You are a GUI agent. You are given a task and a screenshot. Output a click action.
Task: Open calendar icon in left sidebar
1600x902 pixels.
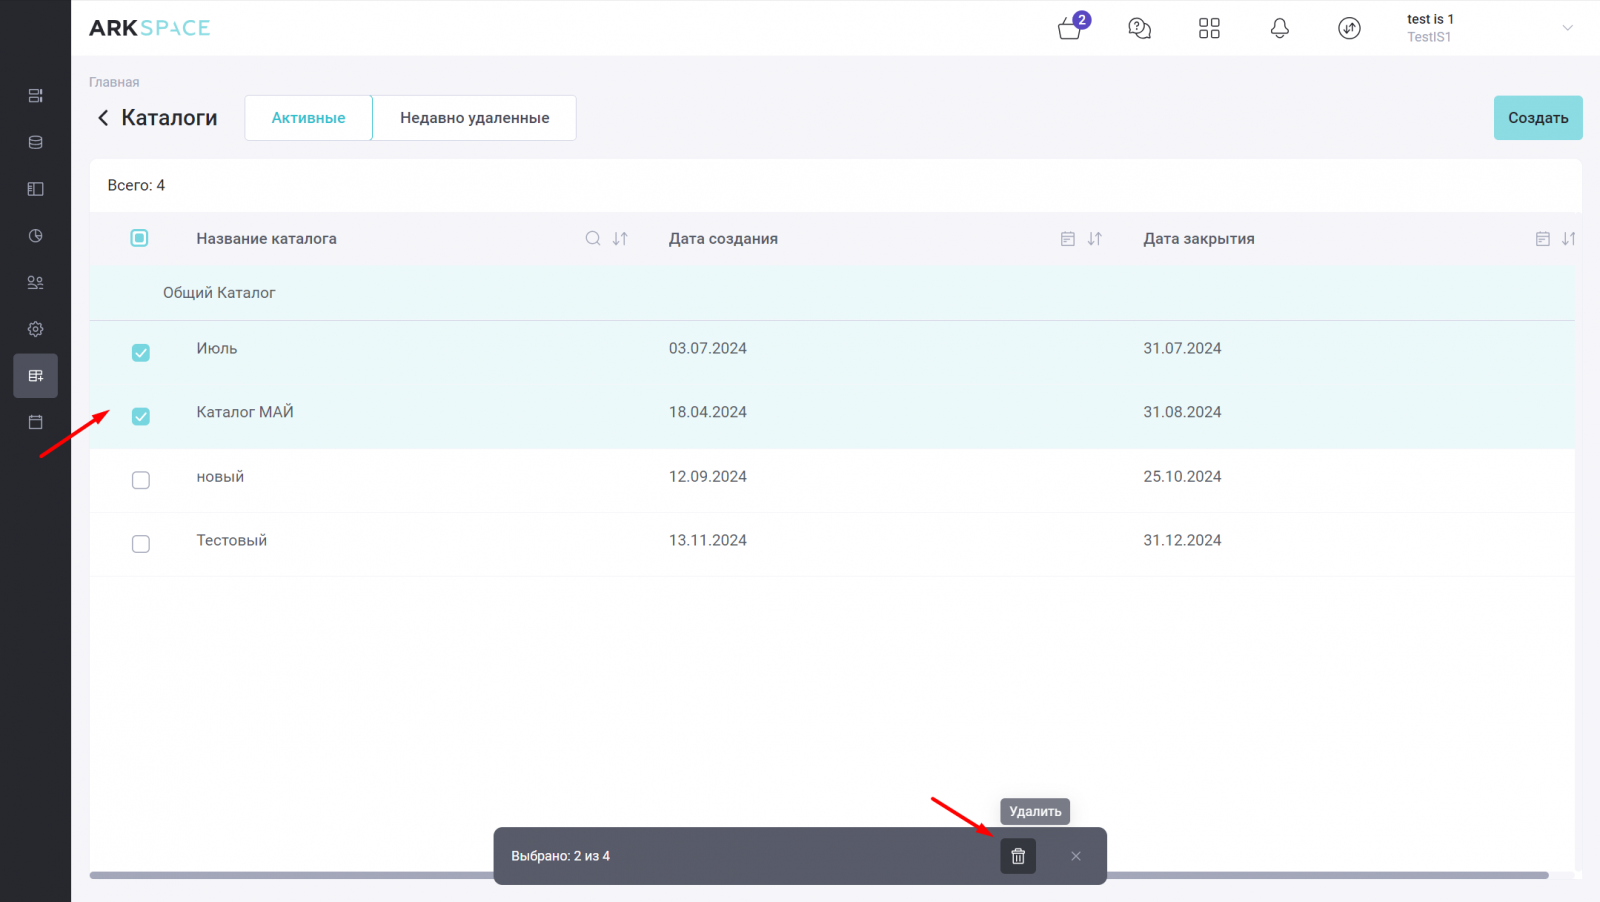(x=36, y=422)
